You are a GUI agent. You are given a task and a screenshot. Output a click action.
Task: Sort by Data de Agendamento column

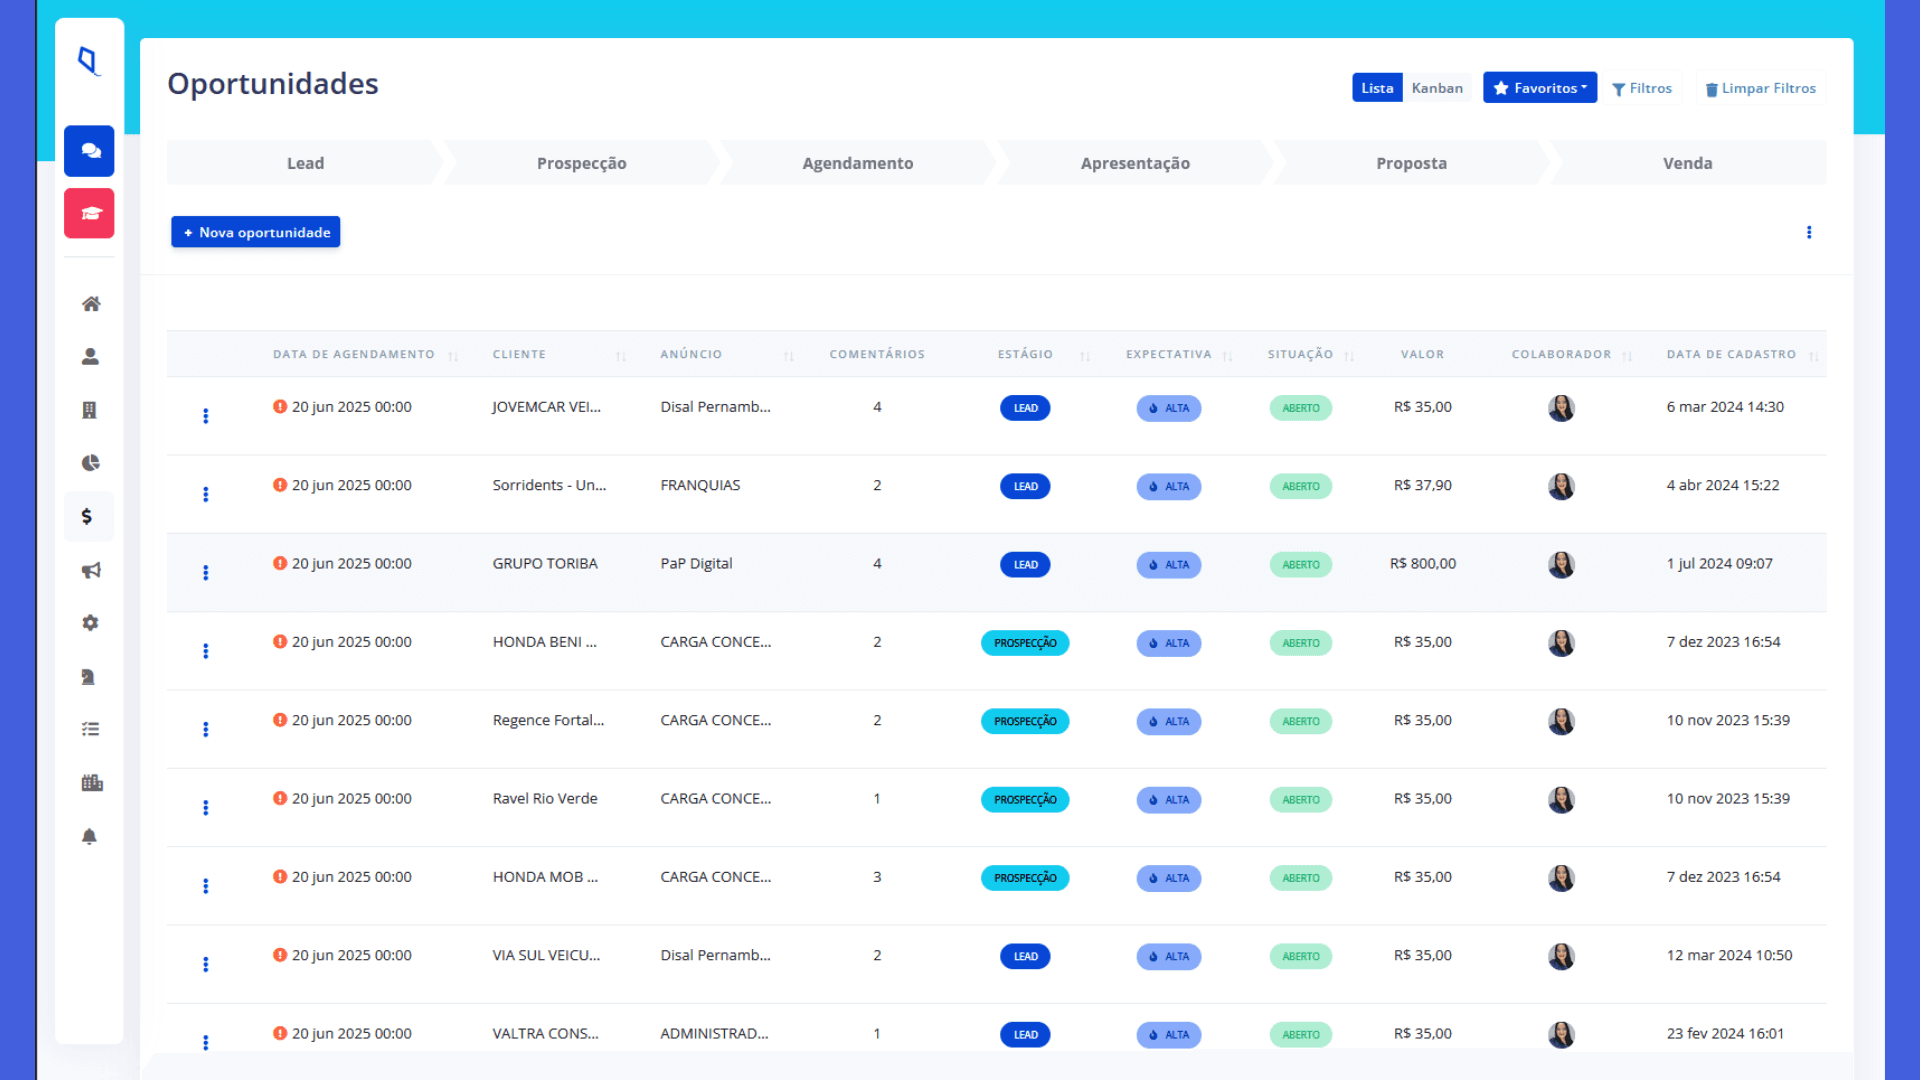[453, 356]
